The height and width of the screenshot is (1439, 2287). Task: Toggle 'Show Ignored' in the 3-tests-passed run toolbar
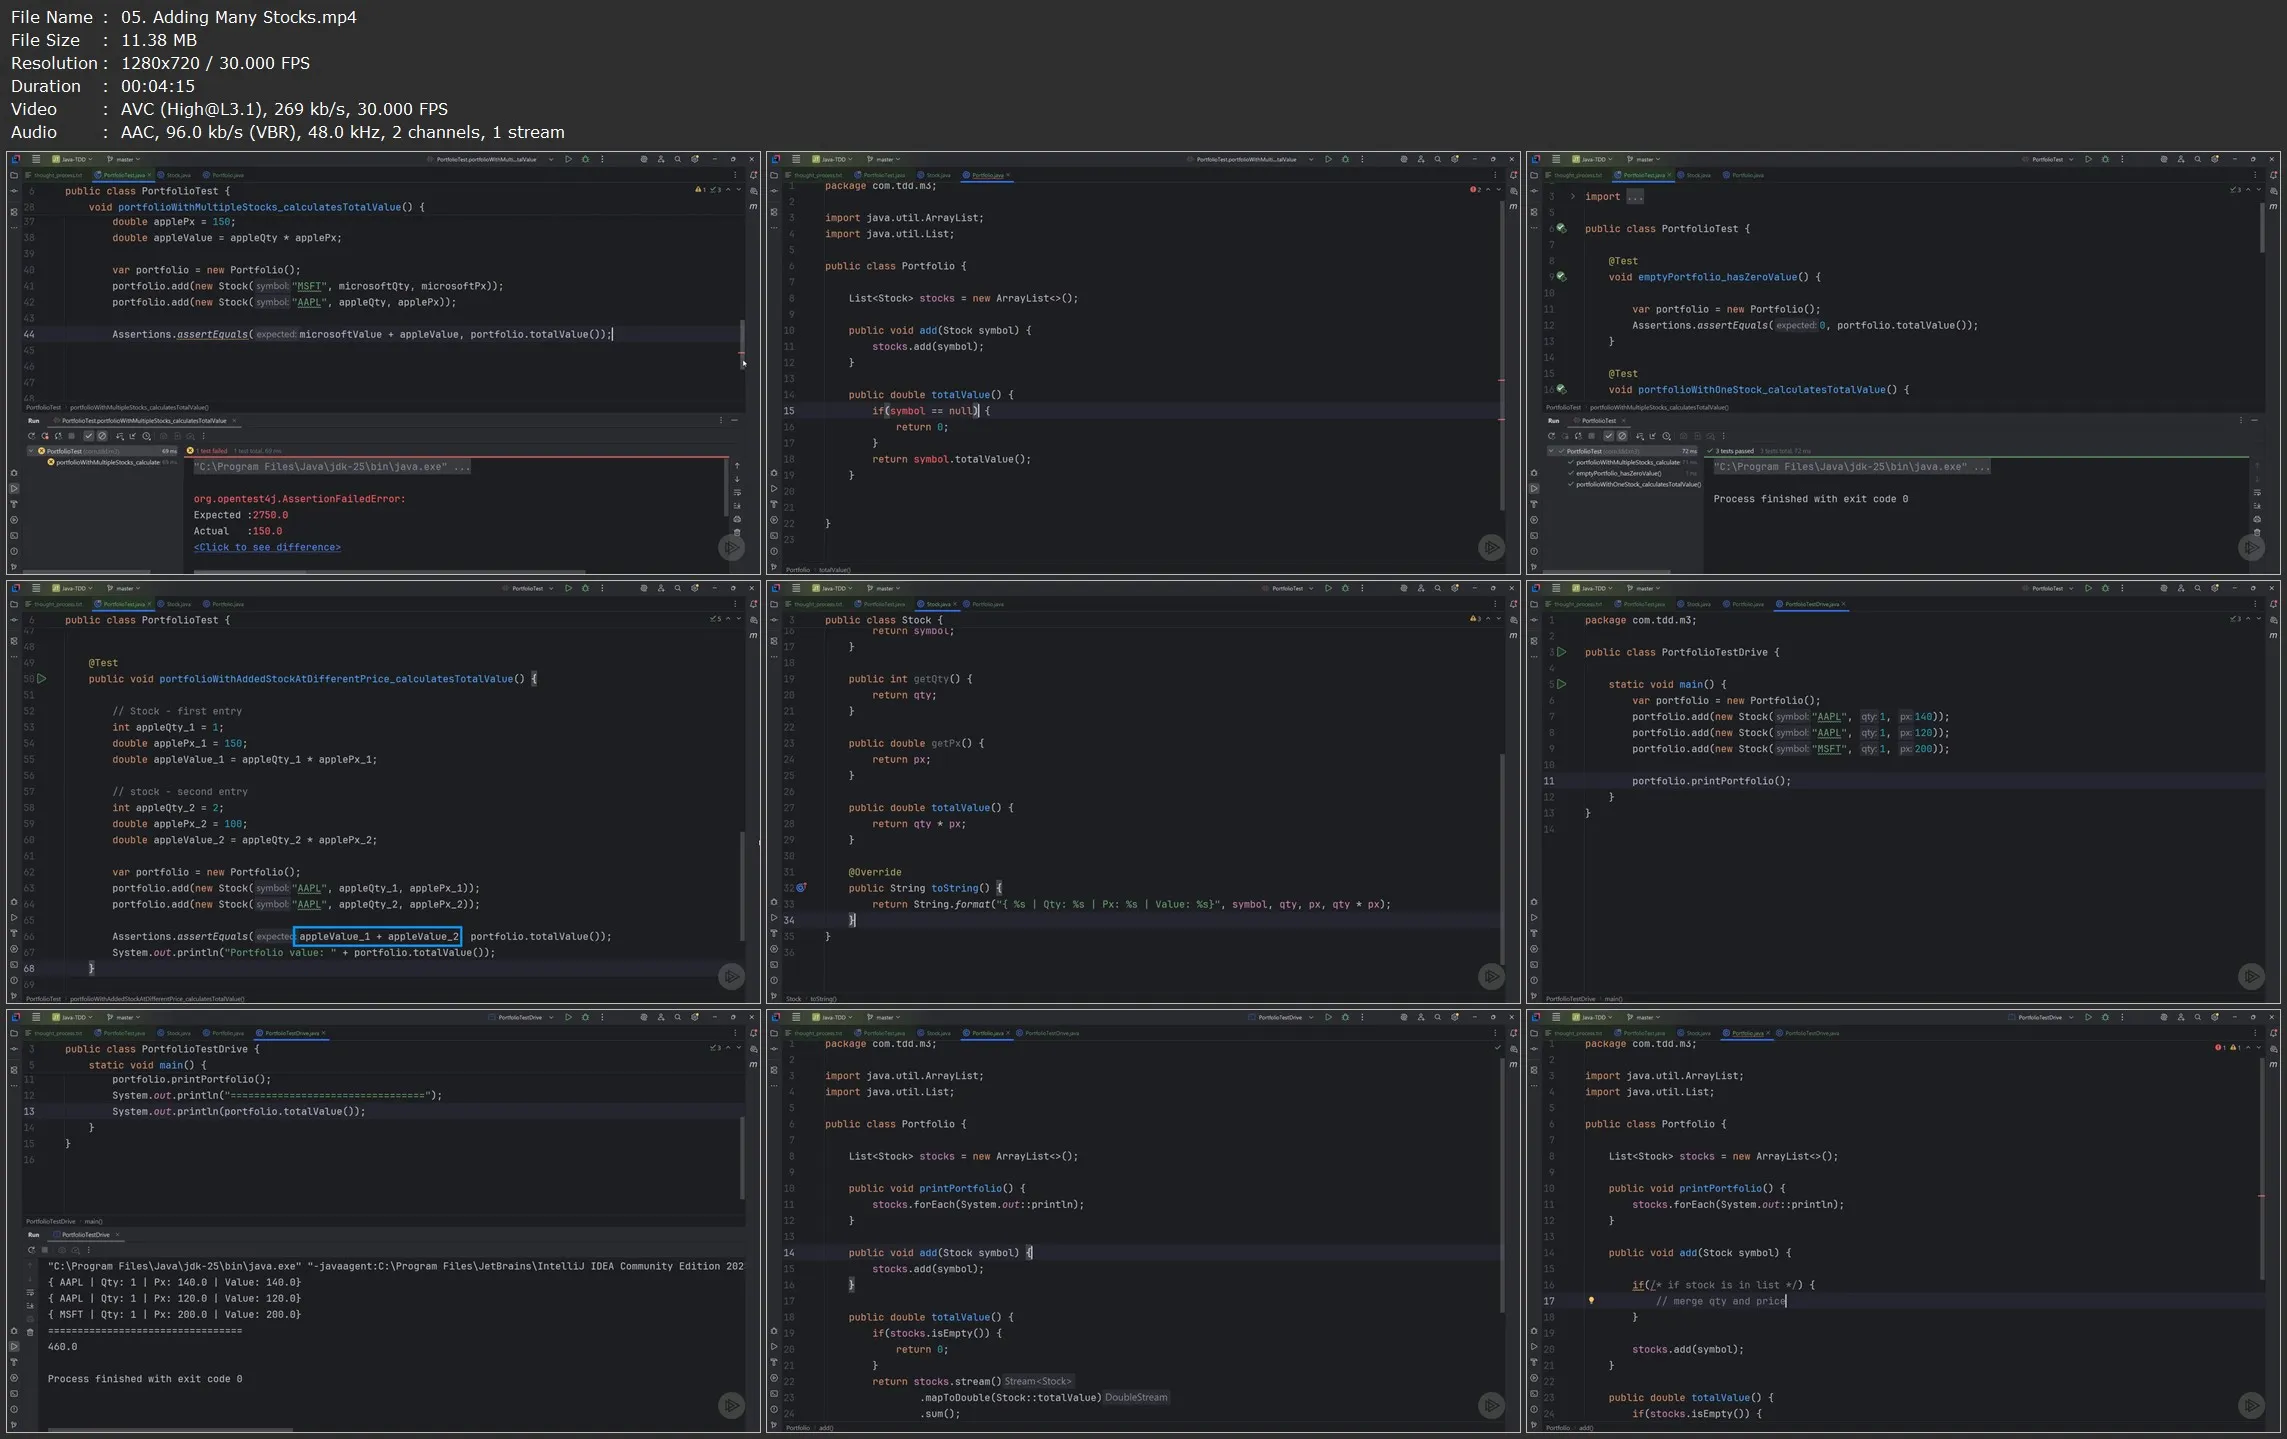(1622, 436)
